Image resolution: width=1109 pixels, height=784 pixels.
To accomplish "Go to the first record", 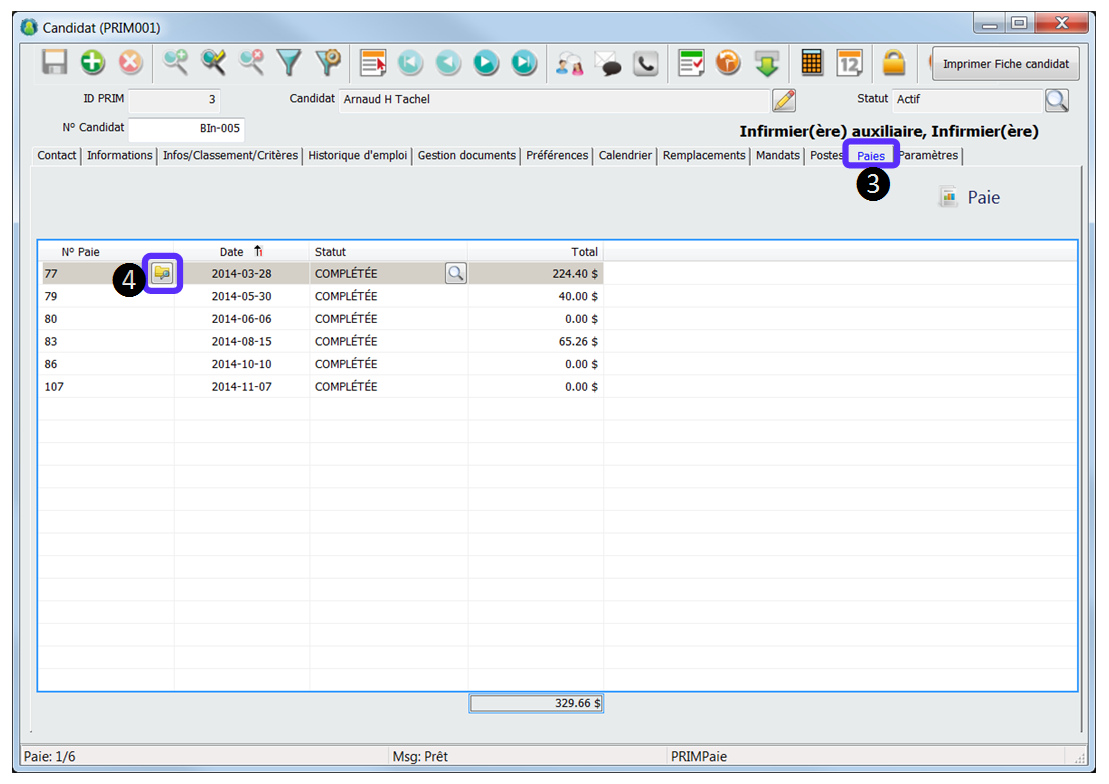I will coord(410,63).
